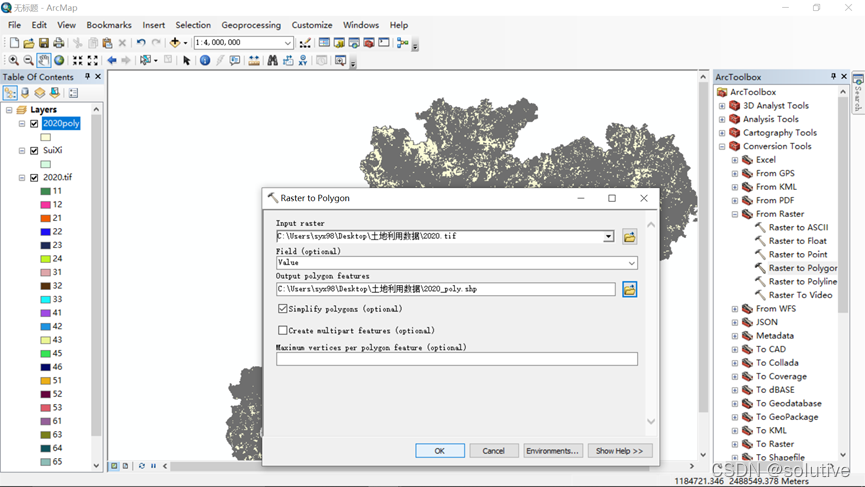Open the Geoprocessing menu
The width and height of the screenshot is (865, 487).
pyautogui.click(x=251, y=25)
